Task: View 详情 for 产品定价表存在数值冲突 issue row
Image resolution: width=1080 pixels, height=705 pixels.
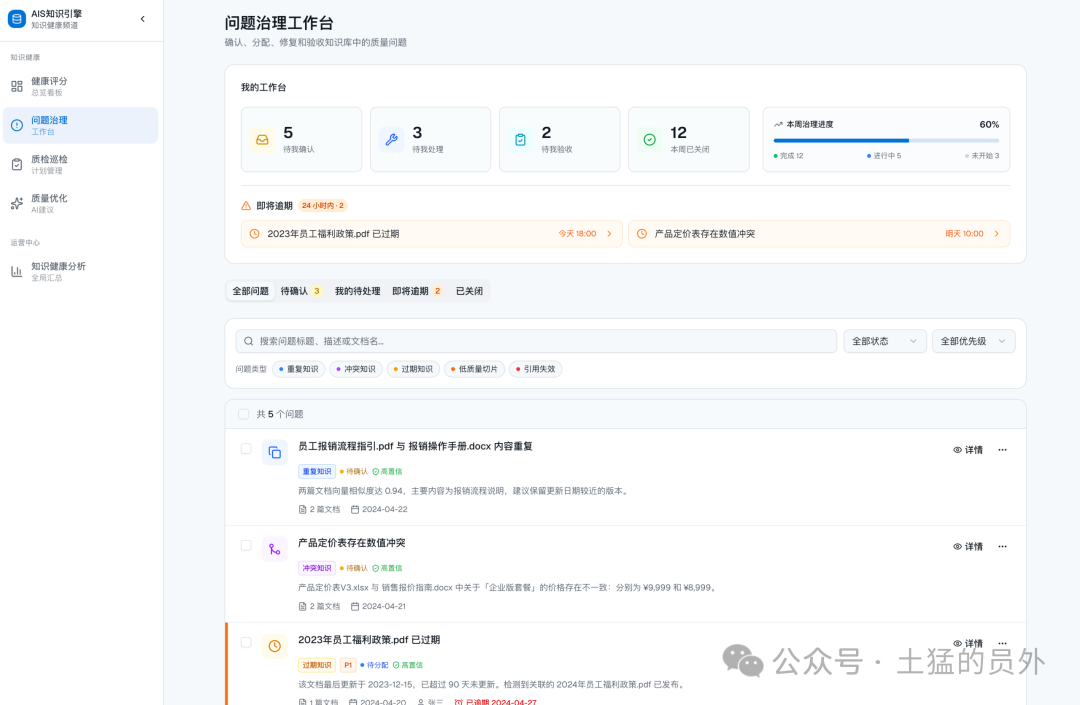Action: [x=968, y=547]
